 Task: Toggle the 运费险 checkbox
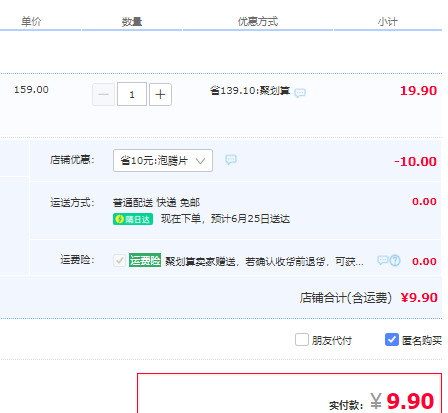[x=119, y=260]
